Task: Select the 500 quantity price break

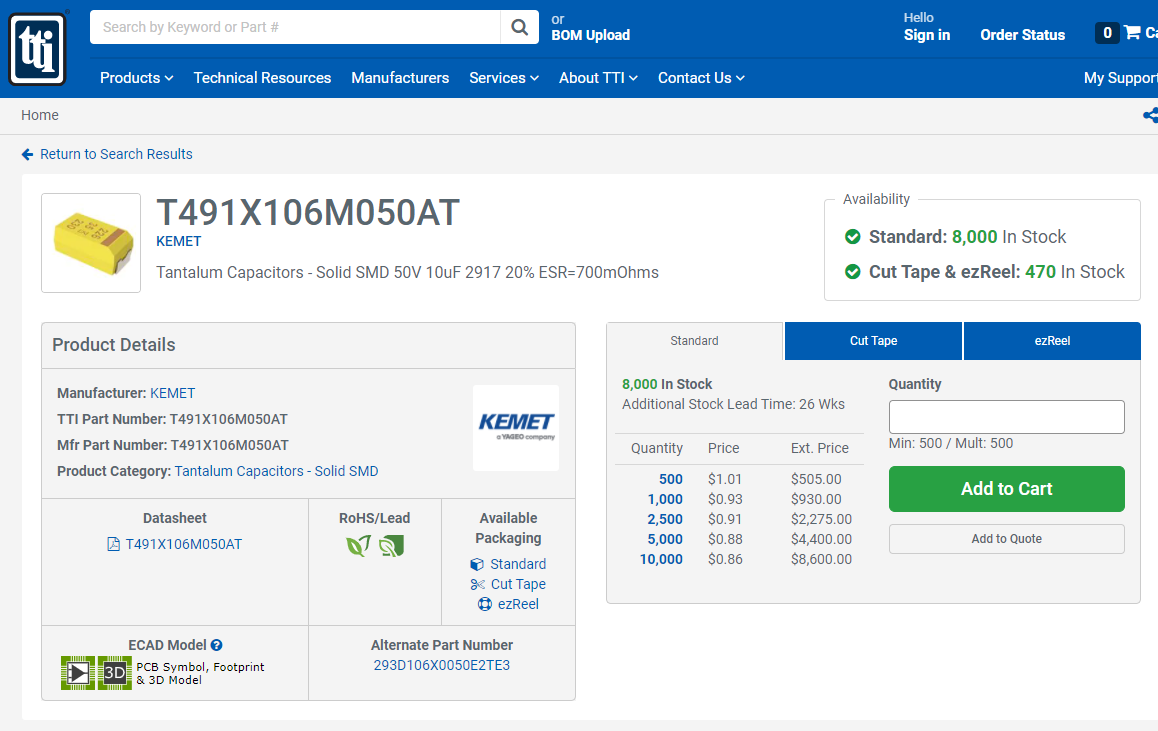Action: tap(671, 479)
